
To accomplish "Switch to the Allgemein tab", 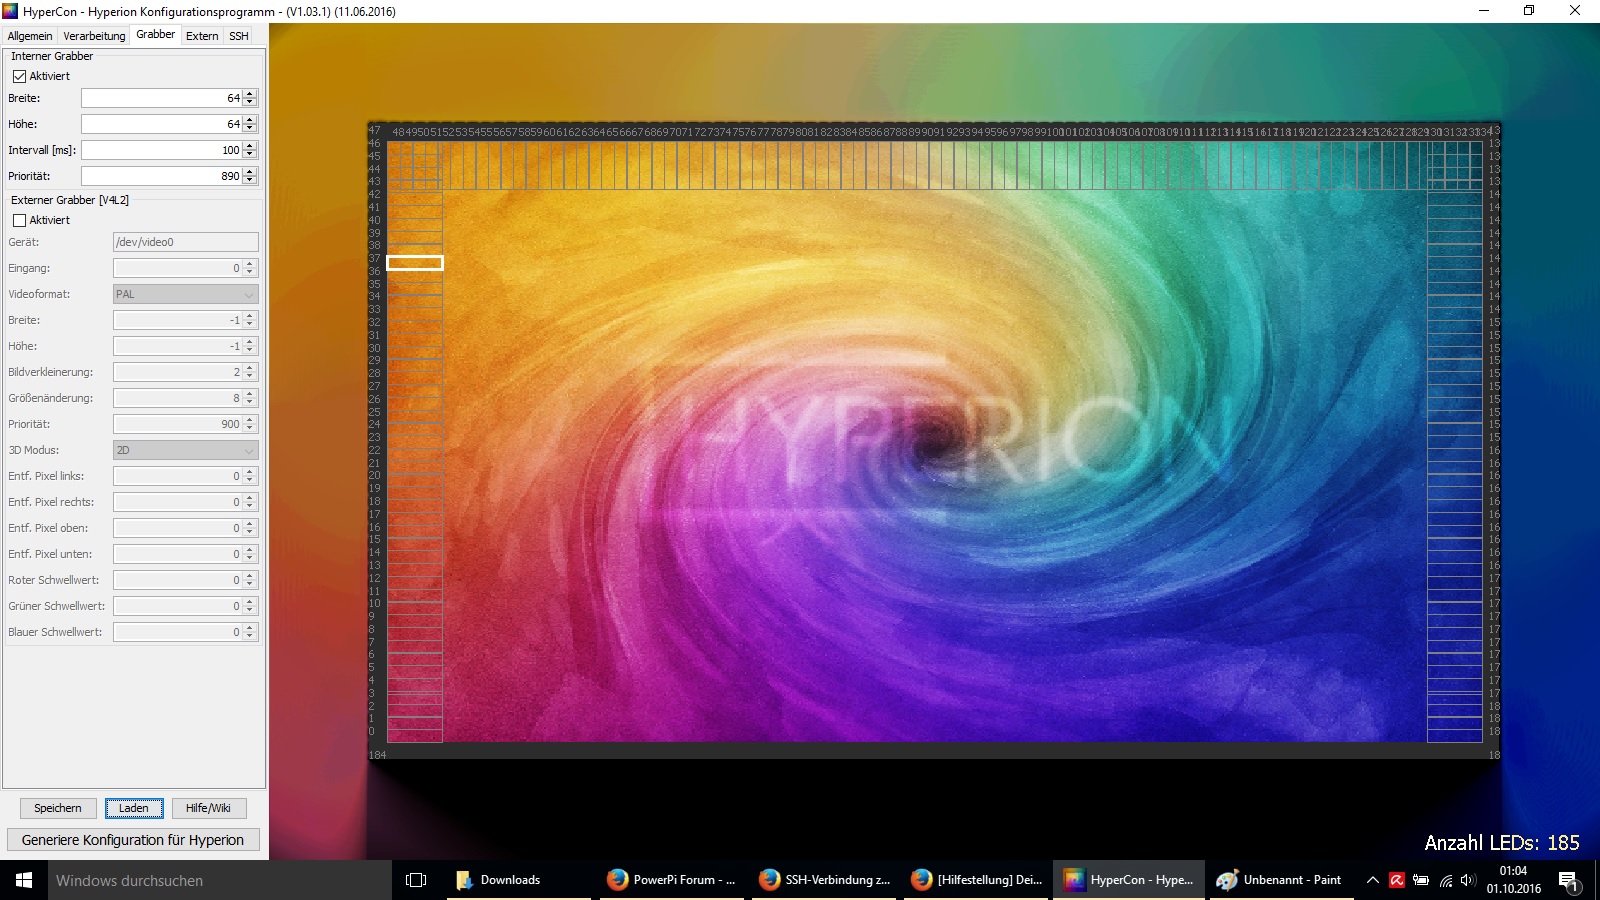I will 30,36.
